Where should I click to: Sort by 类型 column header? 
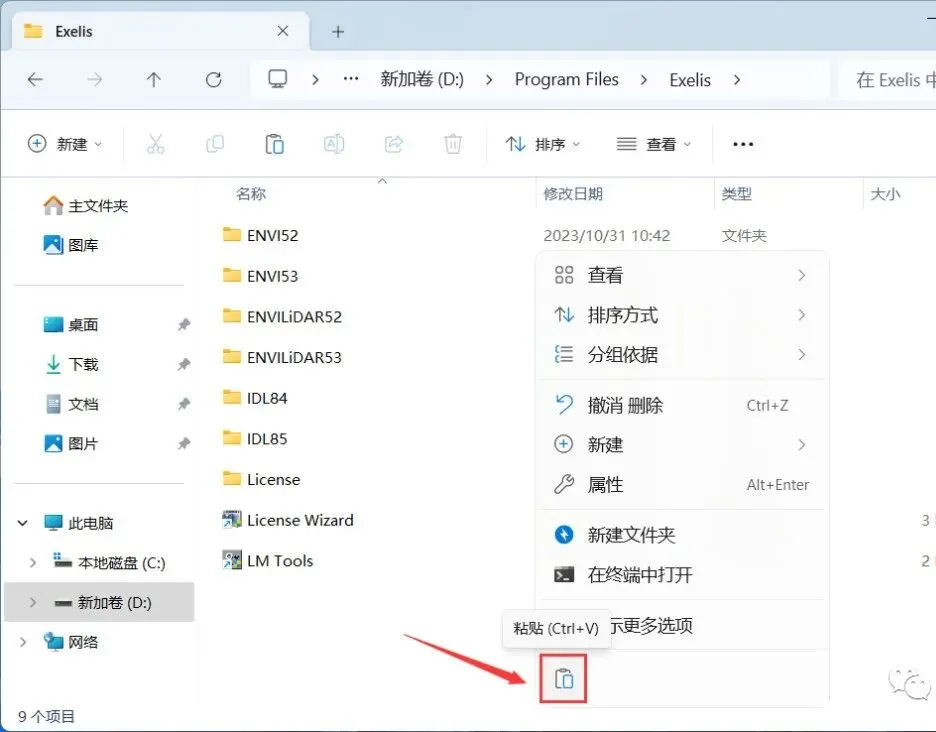tap(737, 193)
